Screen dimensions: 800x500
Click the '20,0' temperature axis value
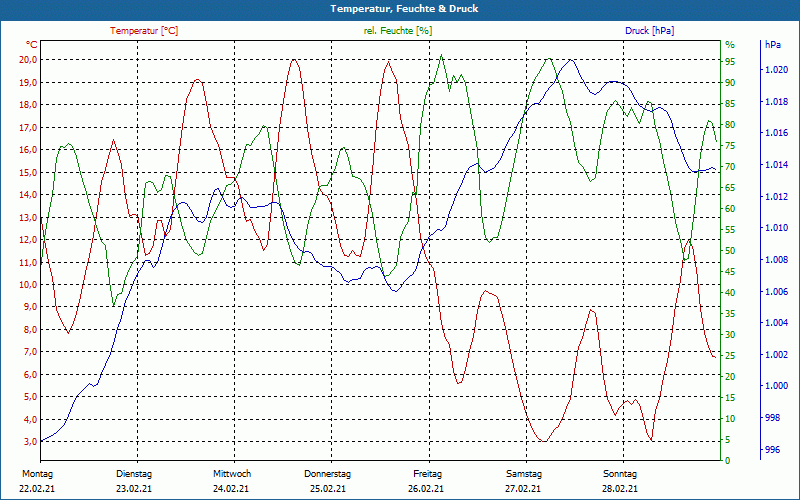click(30, 60)
